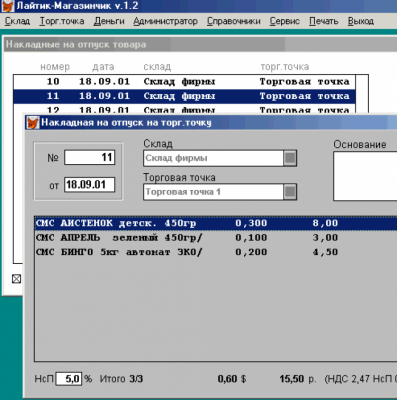Image resolution: width=397 pixels, height=400 pixels.
Task: Open the Печать menu
Action: click(x=324, y=21)
